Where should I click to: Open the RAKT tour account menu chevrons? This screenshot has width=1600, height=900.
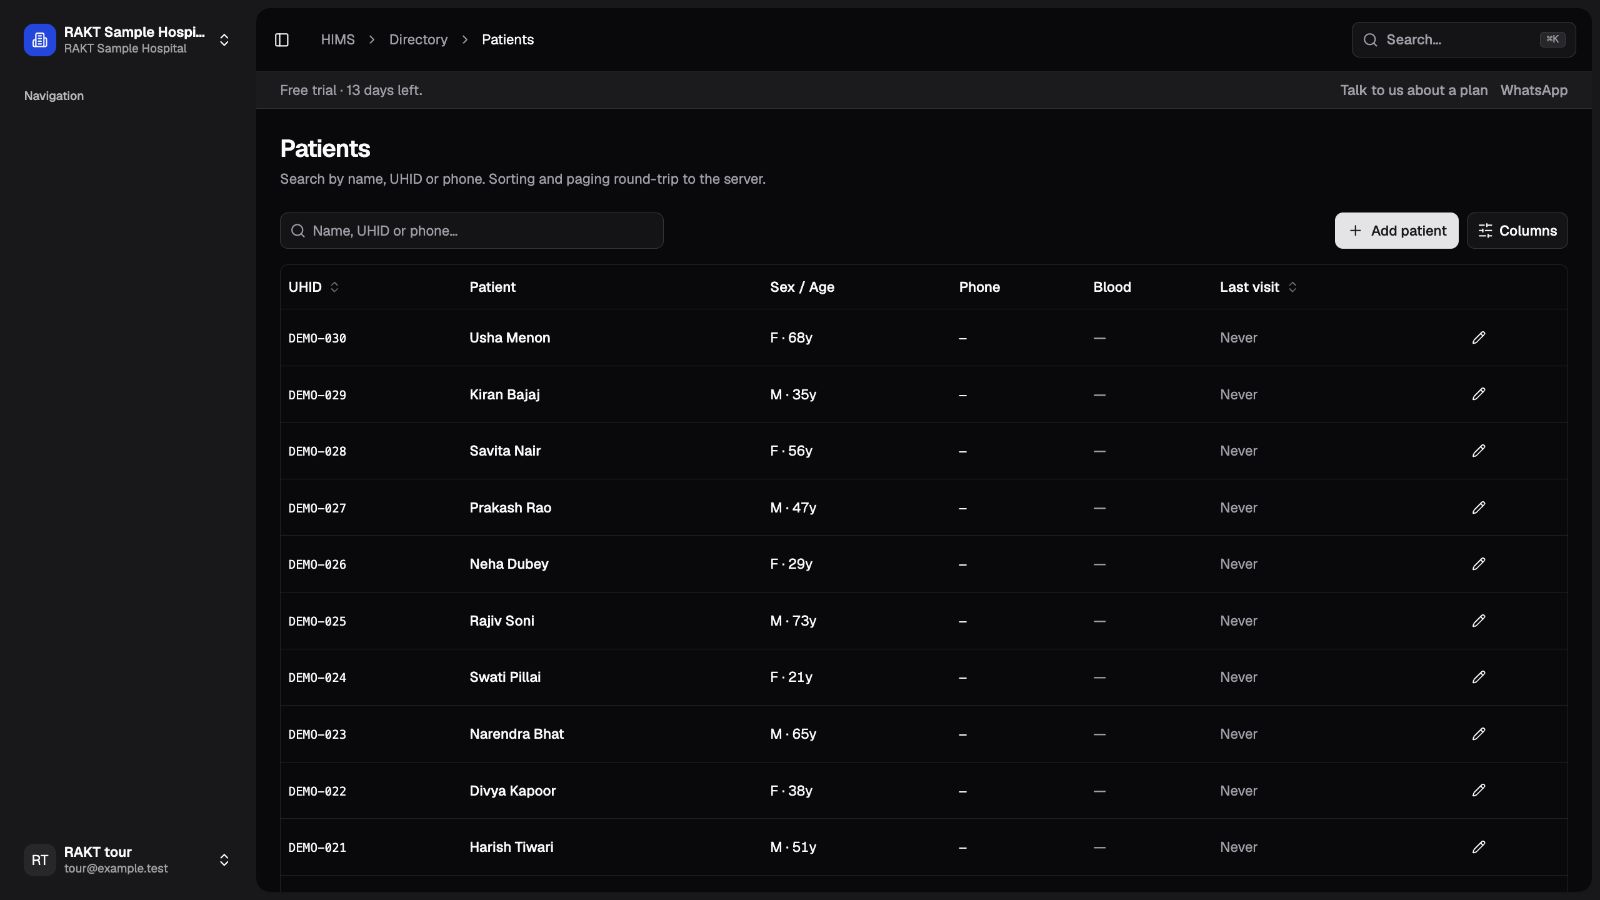point(224,860)
